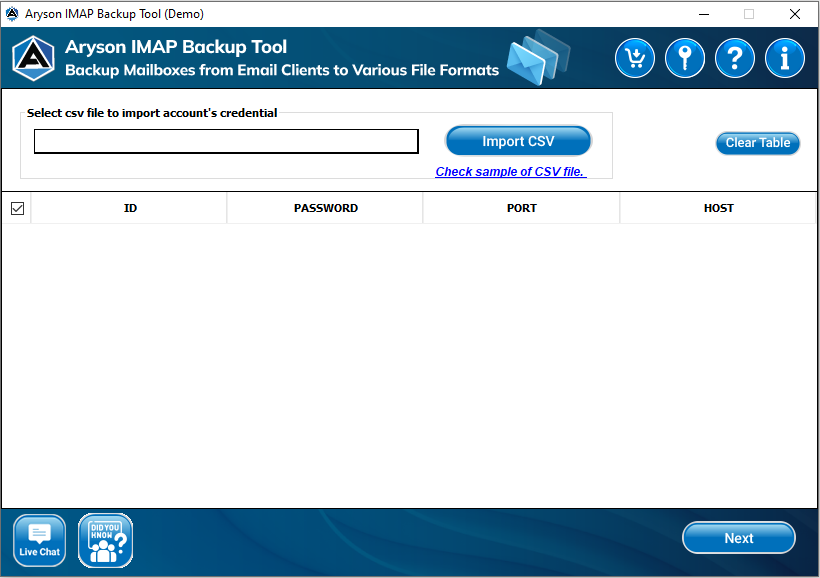Click the Import CSV button

[518, 141]
